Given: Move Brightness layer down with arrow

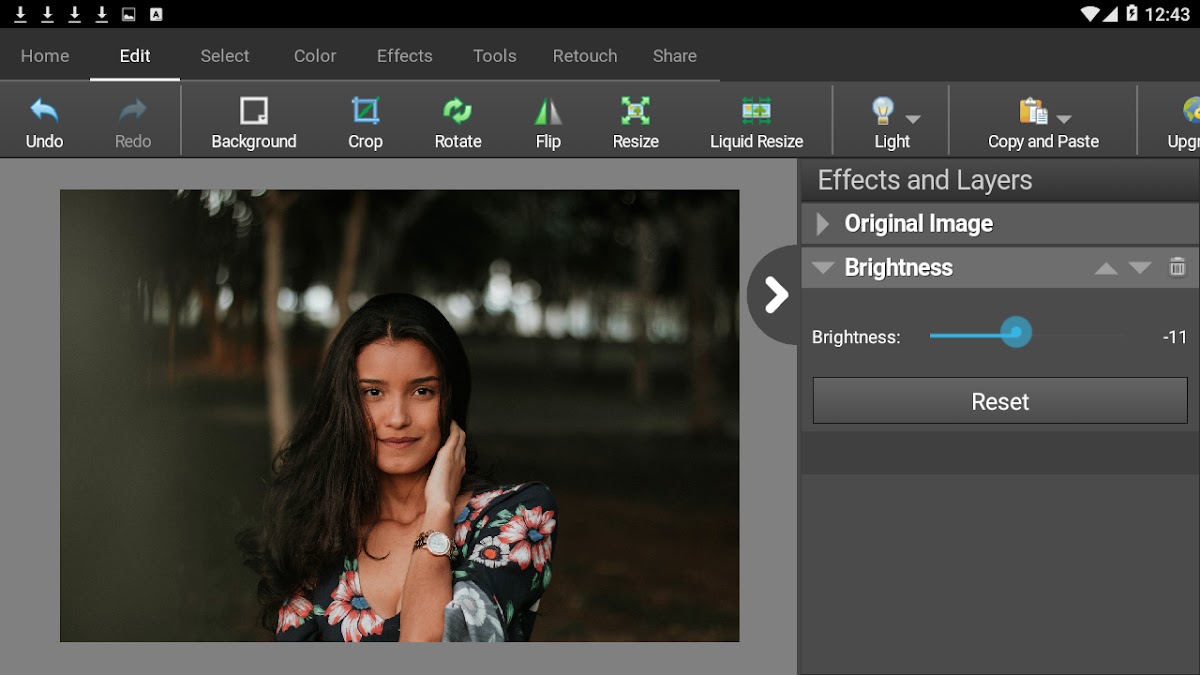Looking at the screenshot, I should coord(1140,268).
